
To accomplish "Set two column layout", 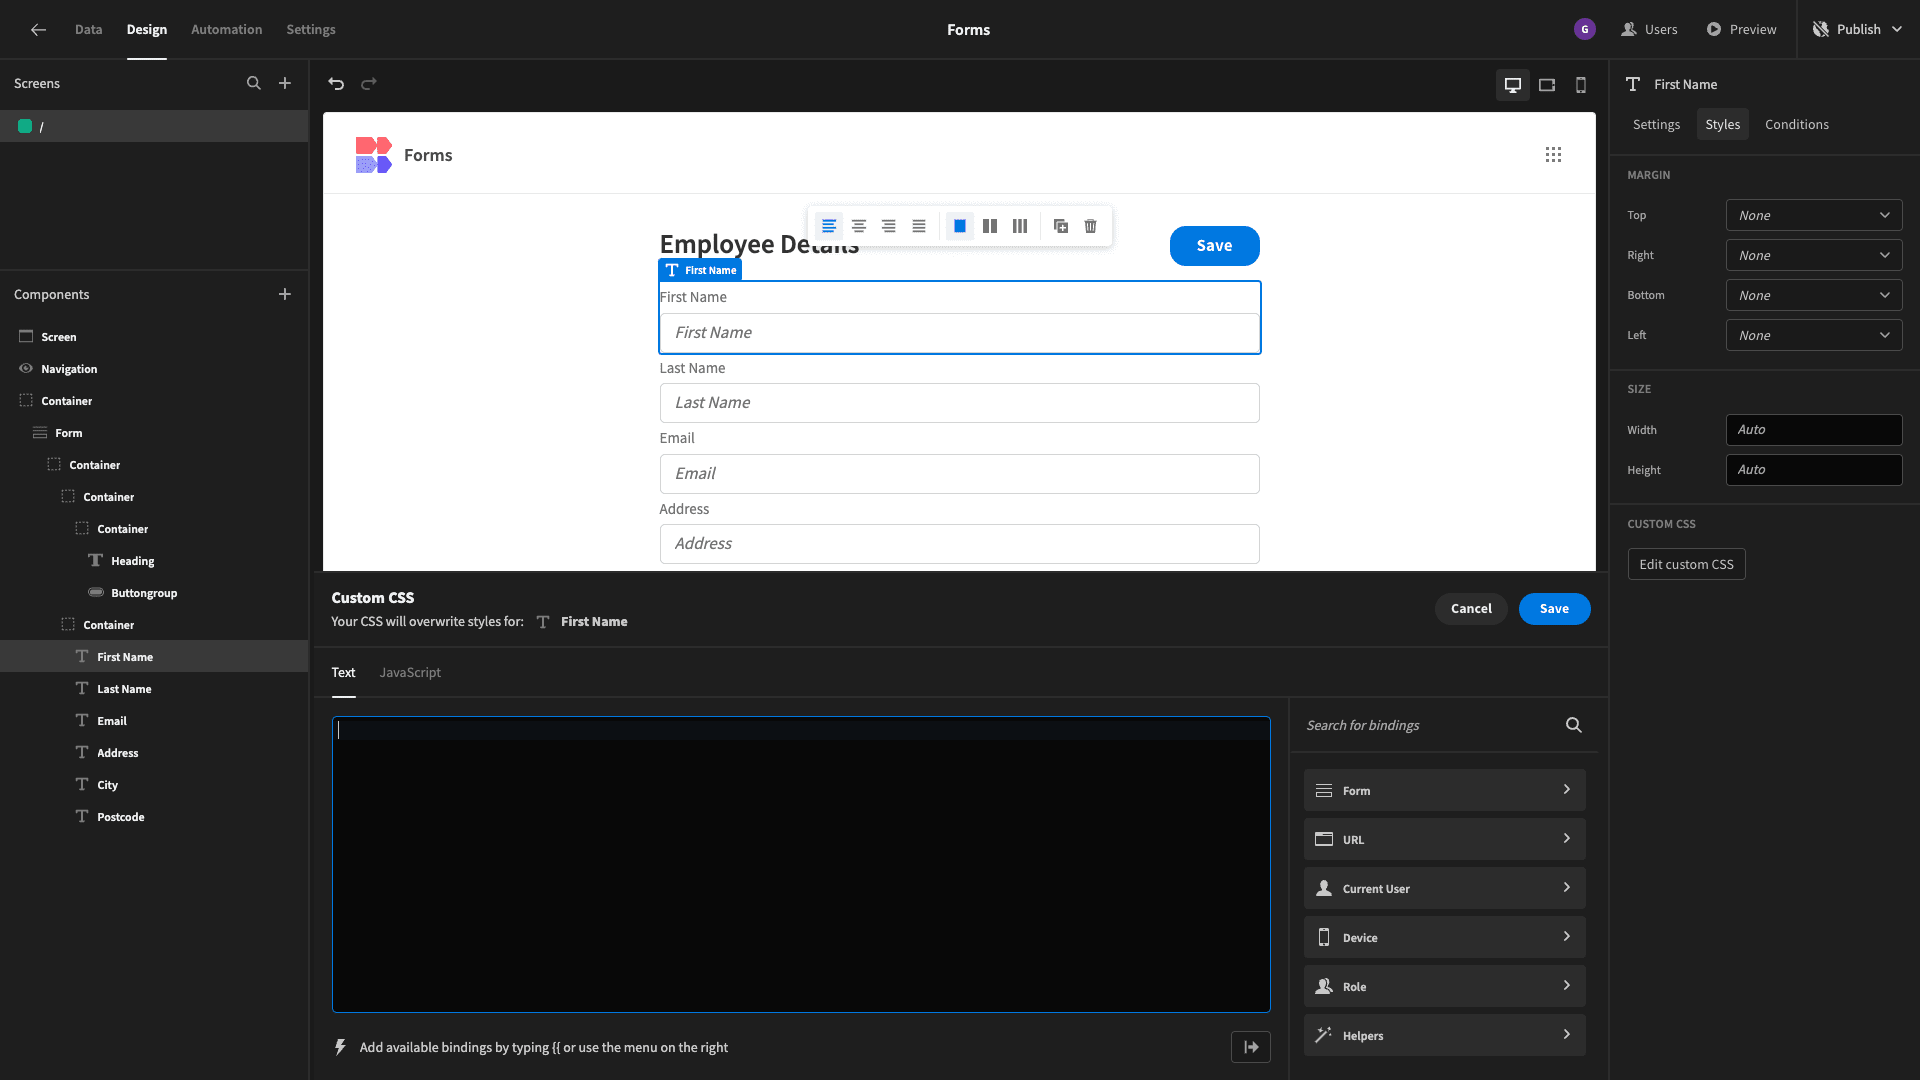I will (x=990, y=226).
